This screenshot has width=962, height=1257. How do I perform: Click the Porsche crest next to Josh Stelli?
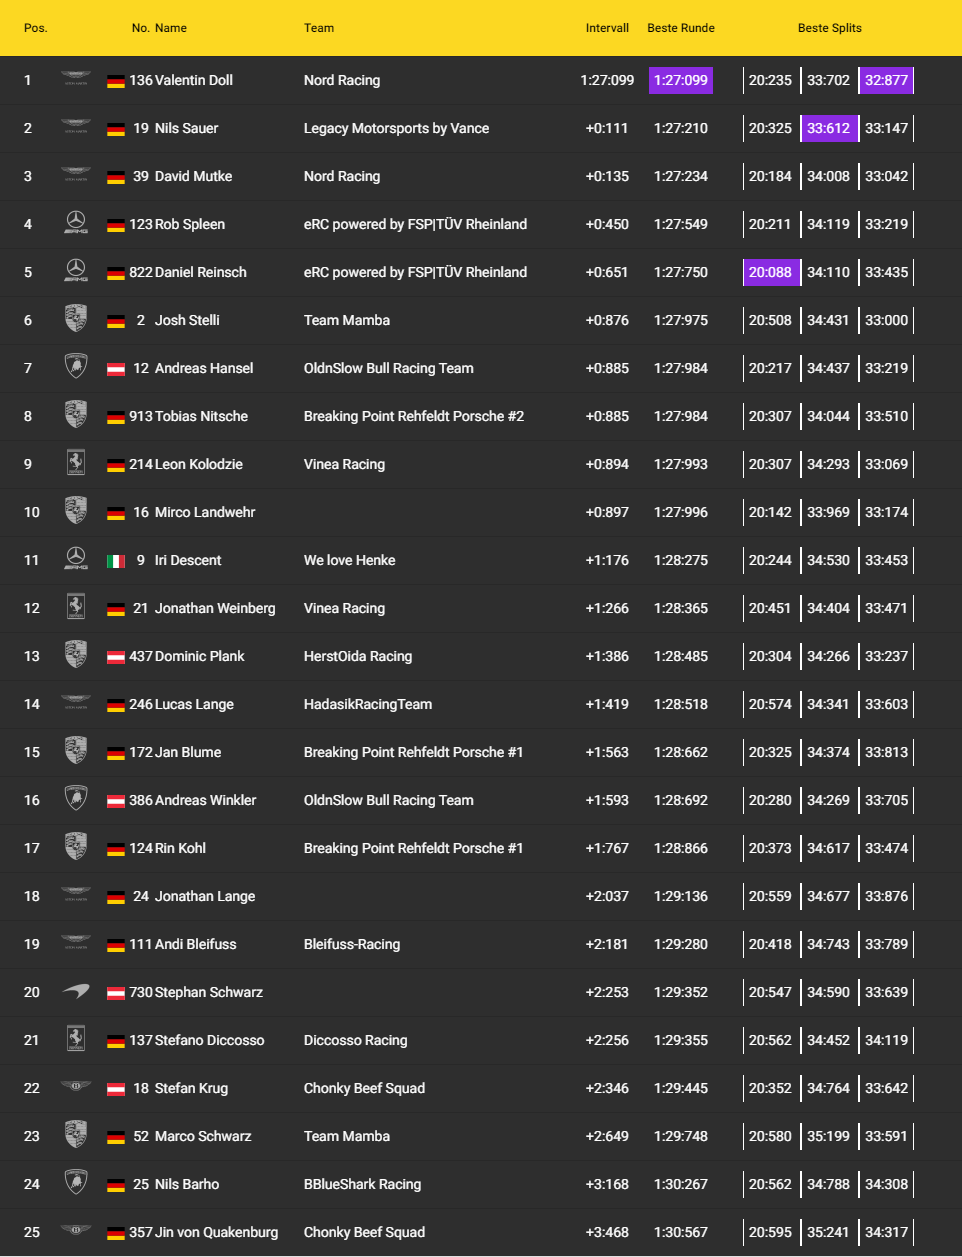pyautogui.click(x=76, y=319)
